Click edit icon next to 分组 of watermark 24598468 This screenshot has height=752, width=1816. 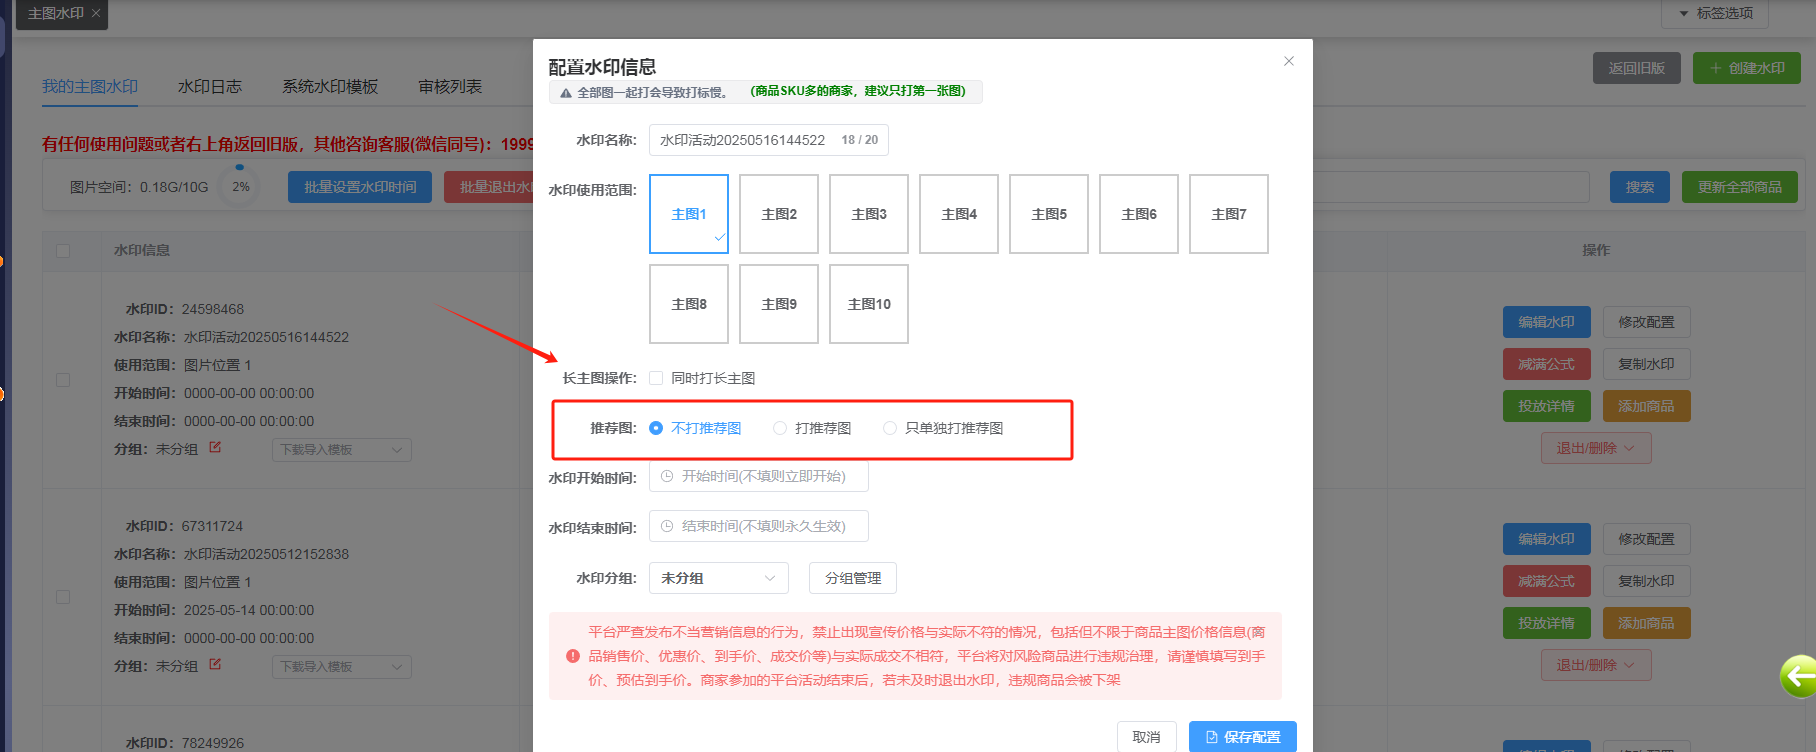coord(215,448)
